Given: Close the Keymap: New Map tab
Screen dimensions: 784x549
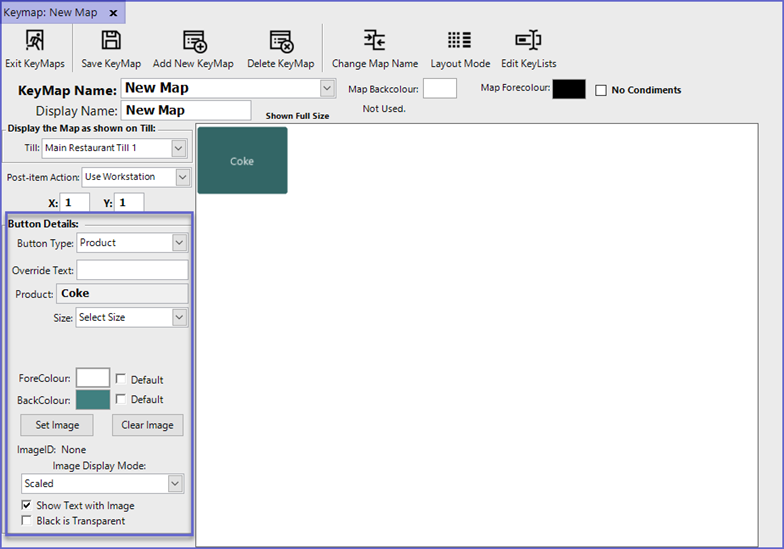Looking at the screenshot, I should point(113,14).
